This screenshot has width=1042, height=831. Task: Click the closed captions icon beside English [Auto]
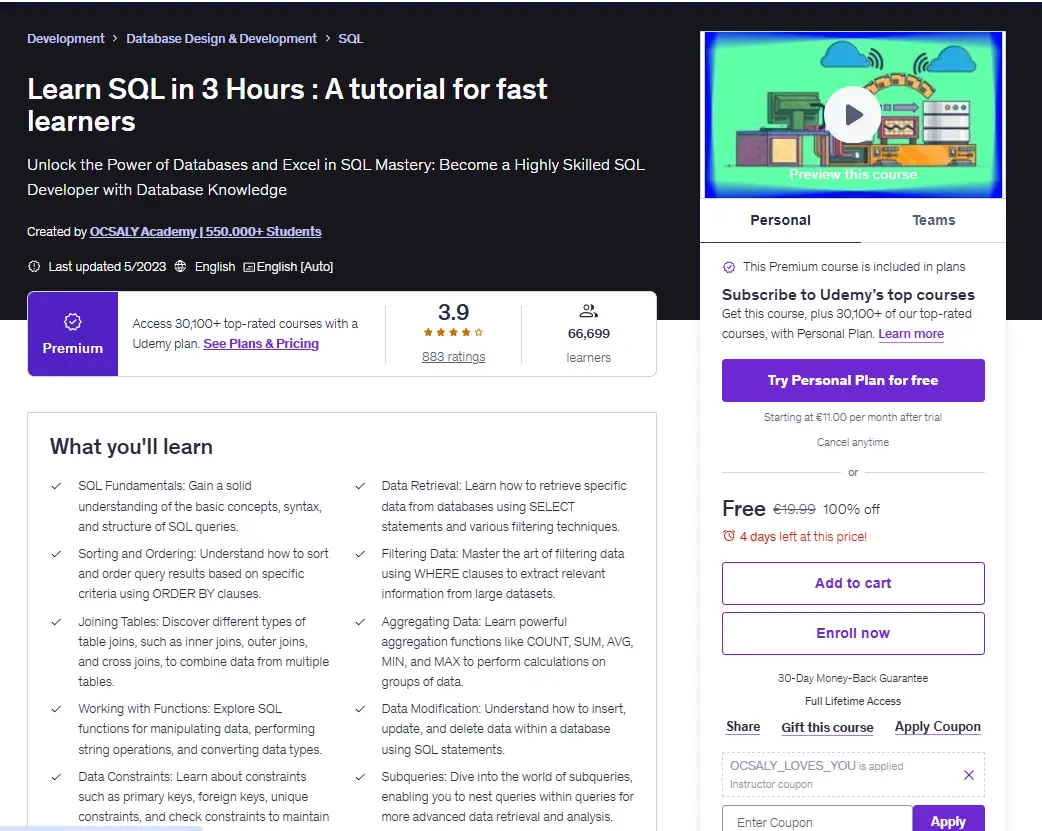click(249, 267)
